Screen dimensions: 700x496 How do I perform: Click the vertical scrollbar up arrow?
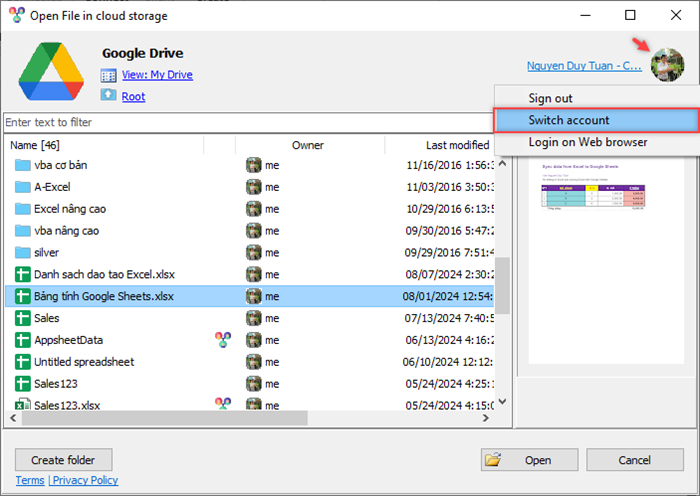click(x=503, y=163)
